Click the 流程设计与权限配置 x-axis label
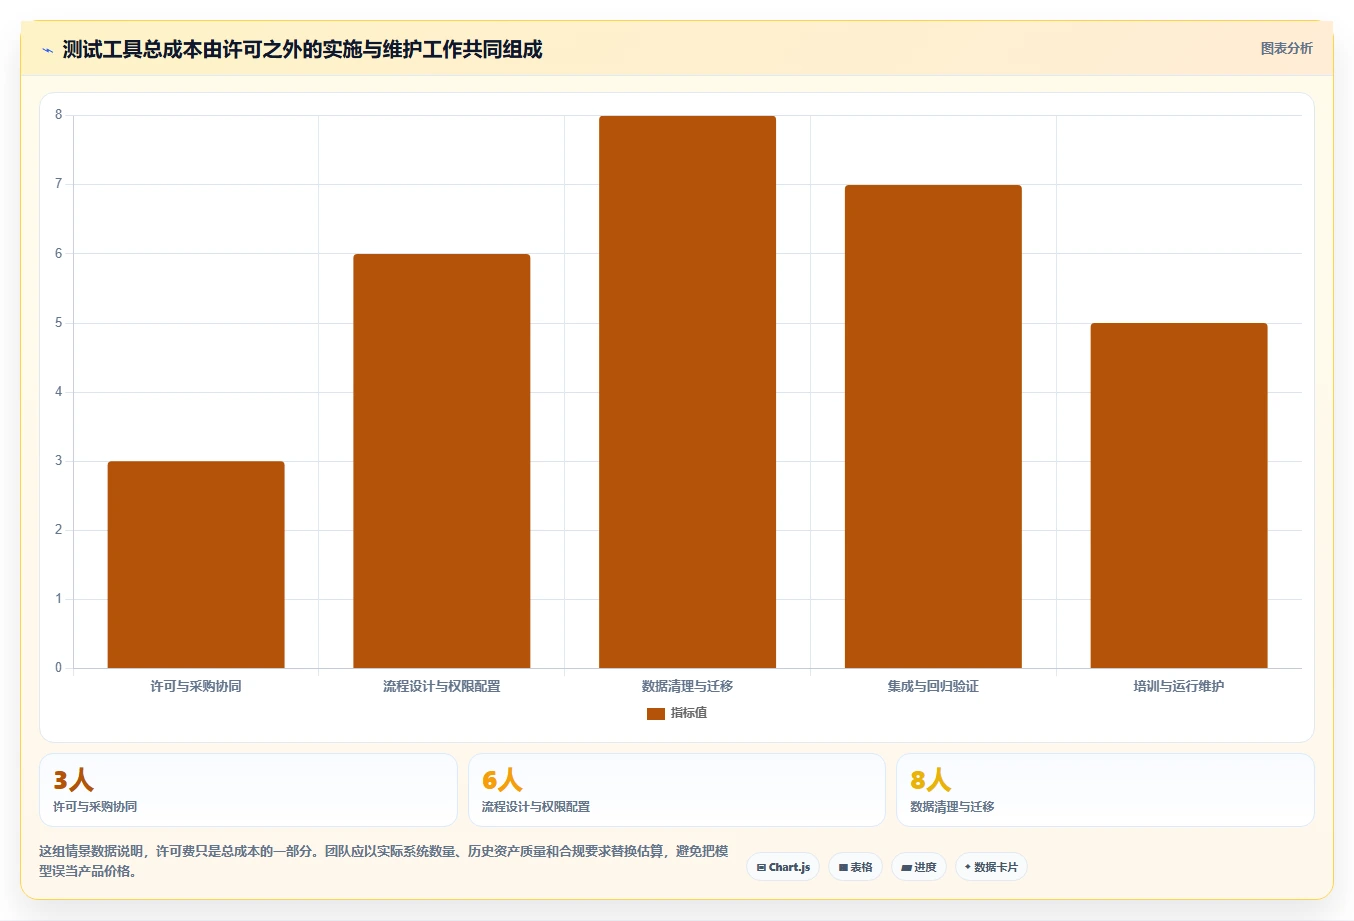Image resolution: width=1354 pixels, height=921 pixels. [x=442, y=686]
